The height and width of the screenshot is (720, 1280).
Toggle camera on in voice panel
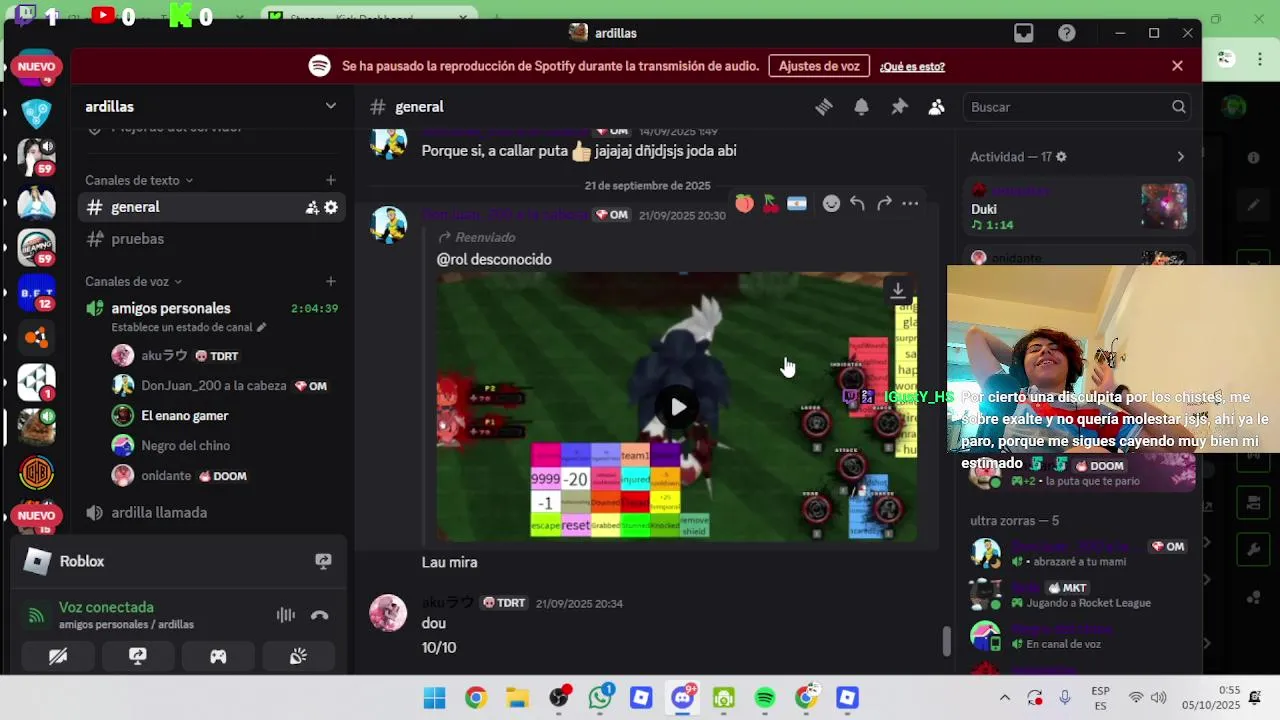[x=58, y=656]
